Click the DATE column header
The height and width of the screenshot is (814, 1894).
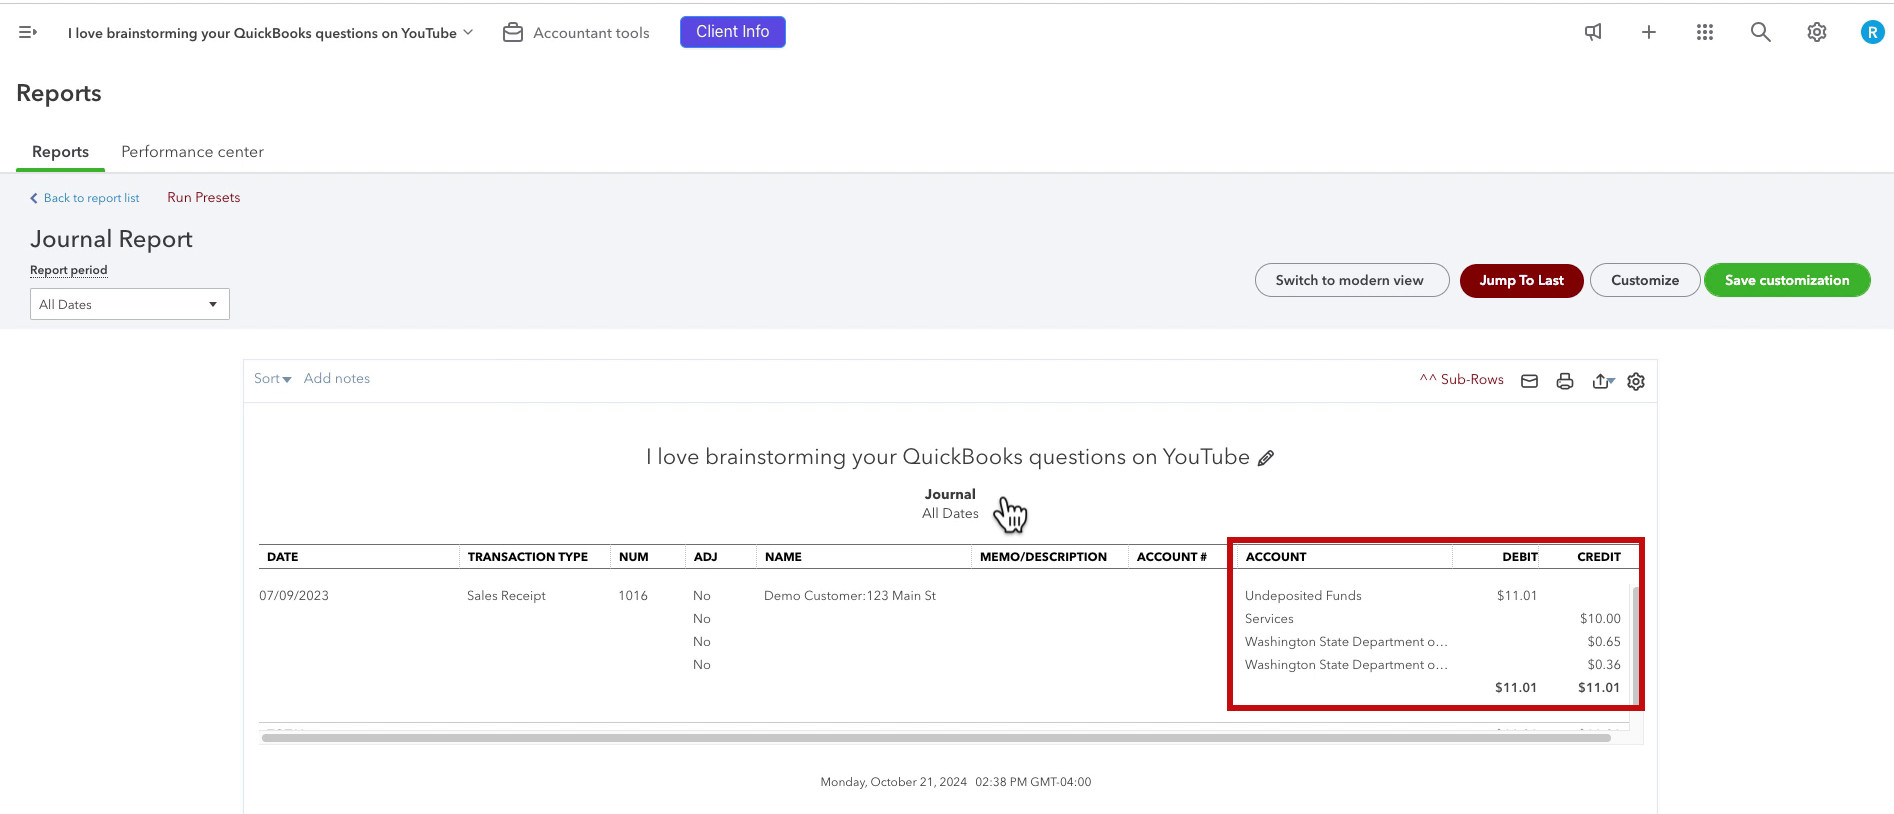click(283, 557)
